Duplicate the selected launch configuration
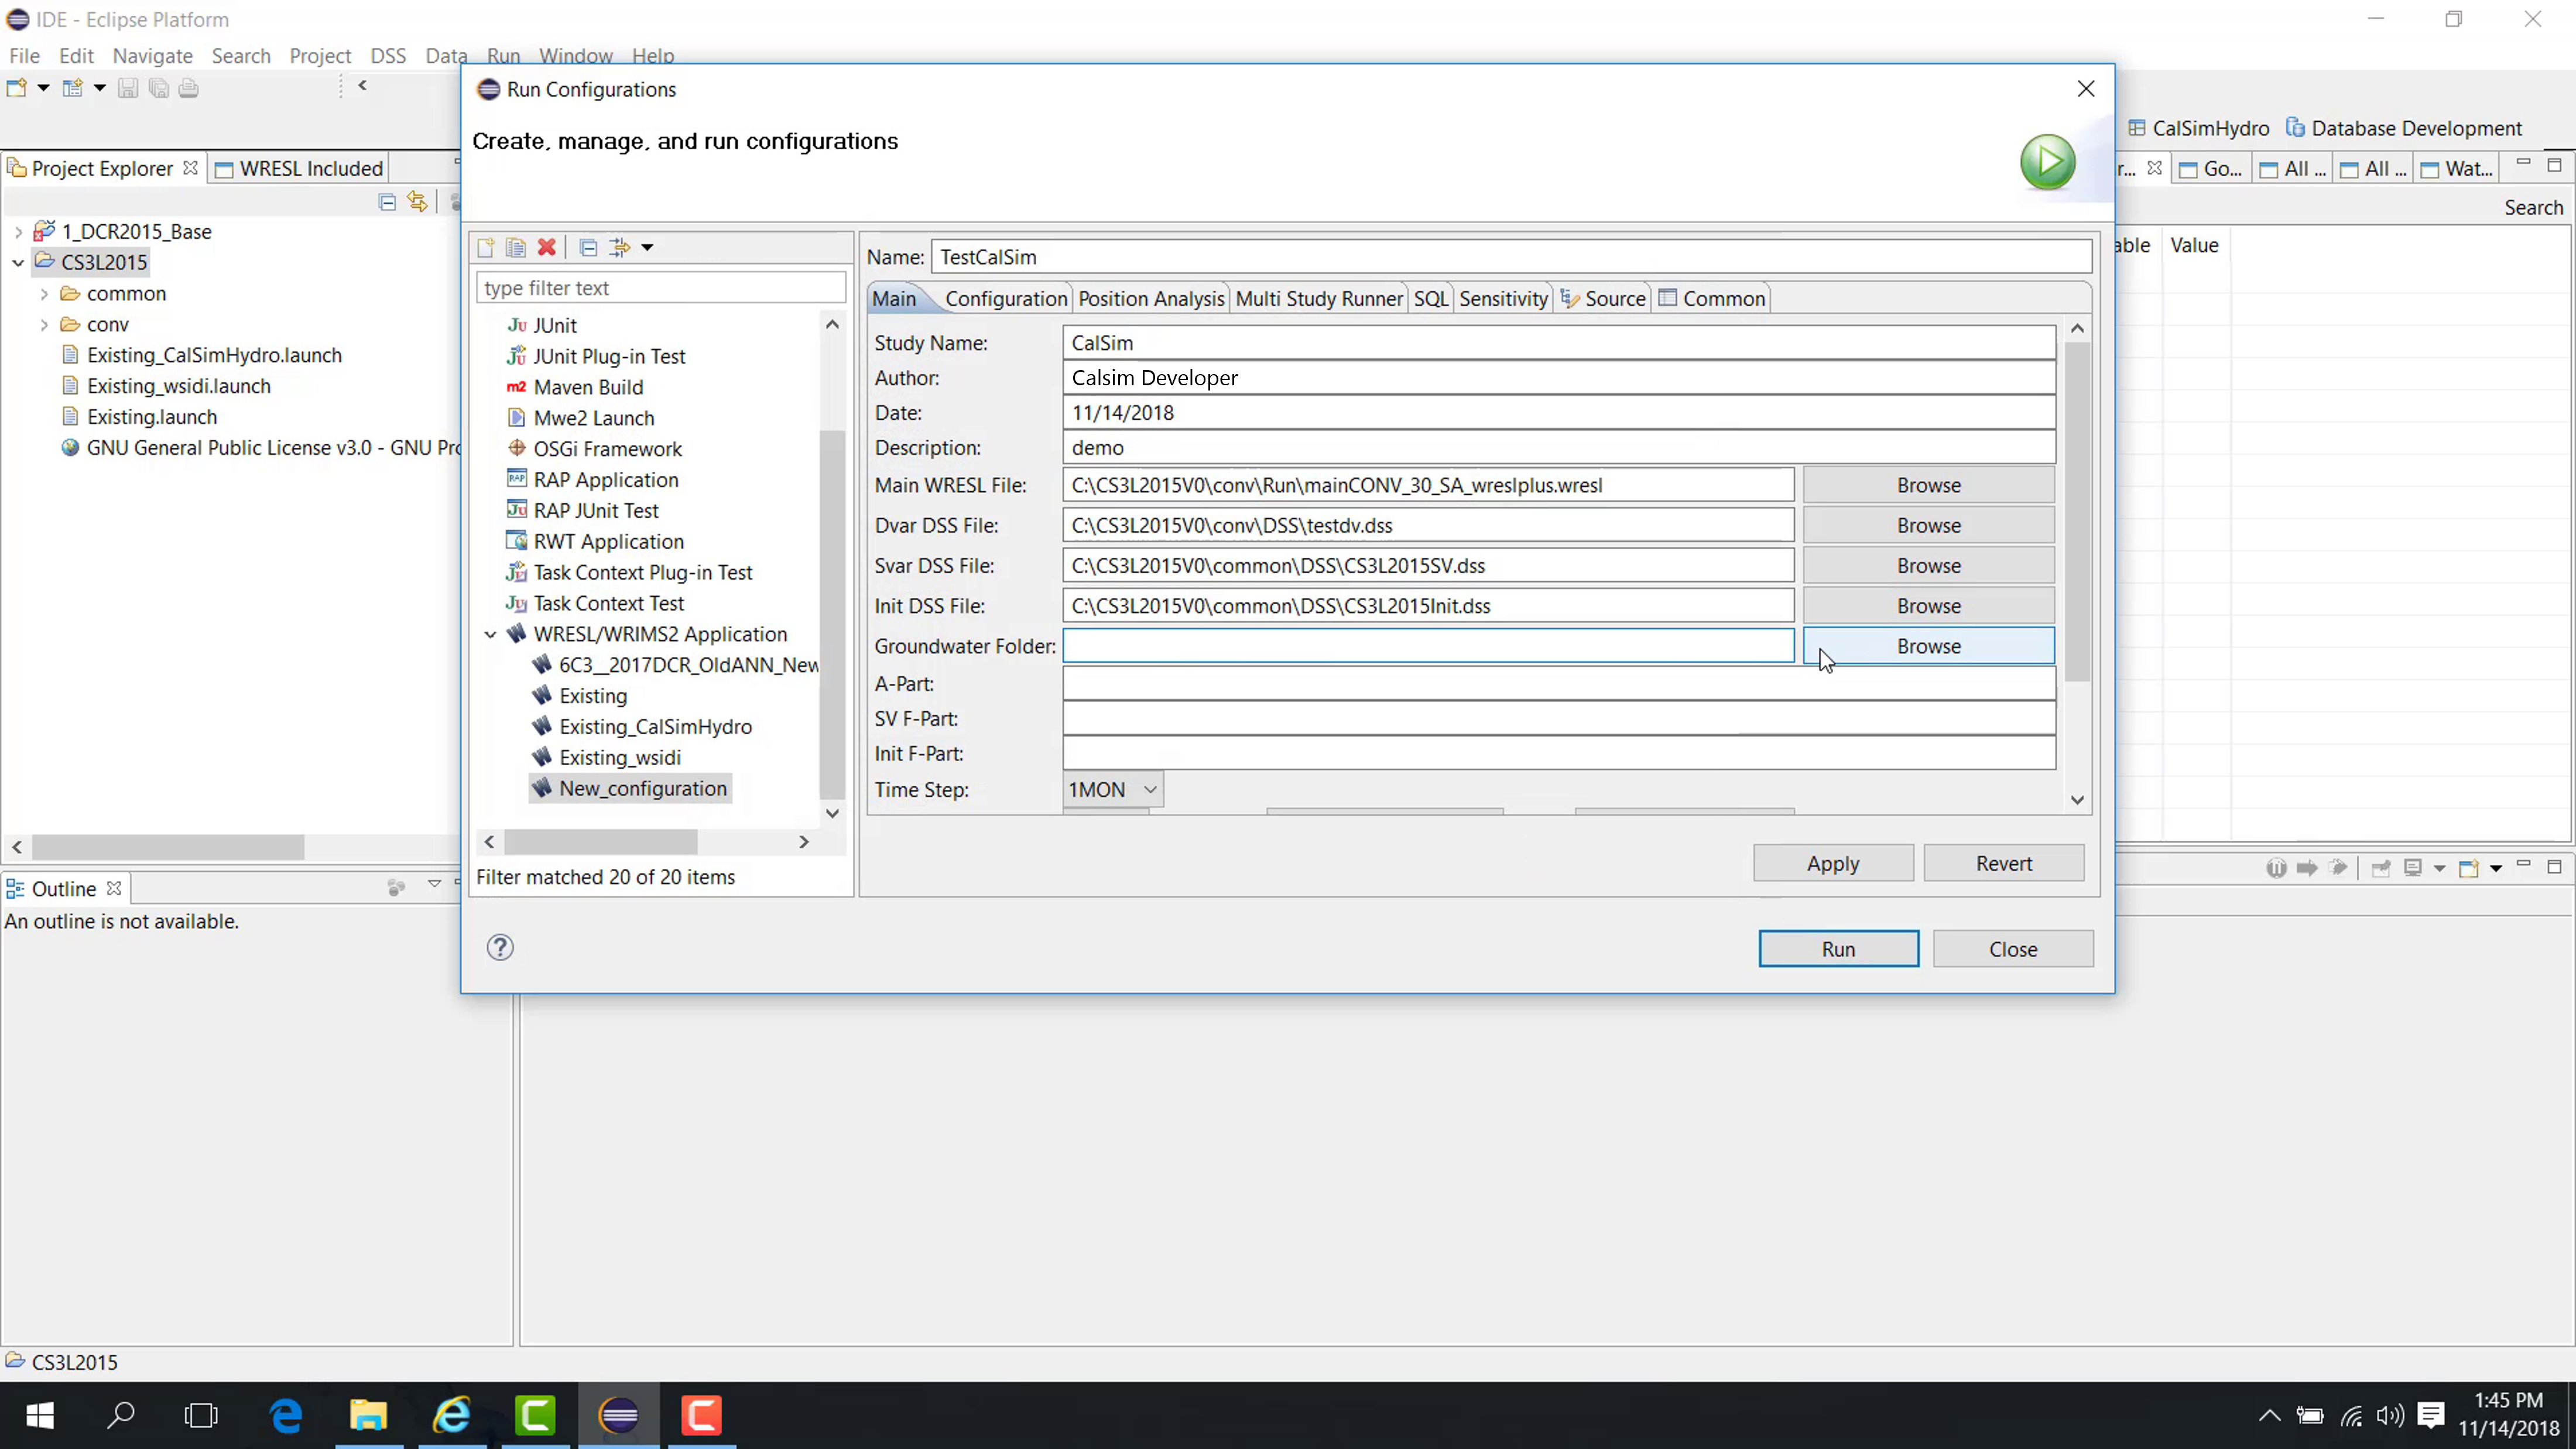The height and width of the screenshot is (1449, 2576). [x=516, y=247]
